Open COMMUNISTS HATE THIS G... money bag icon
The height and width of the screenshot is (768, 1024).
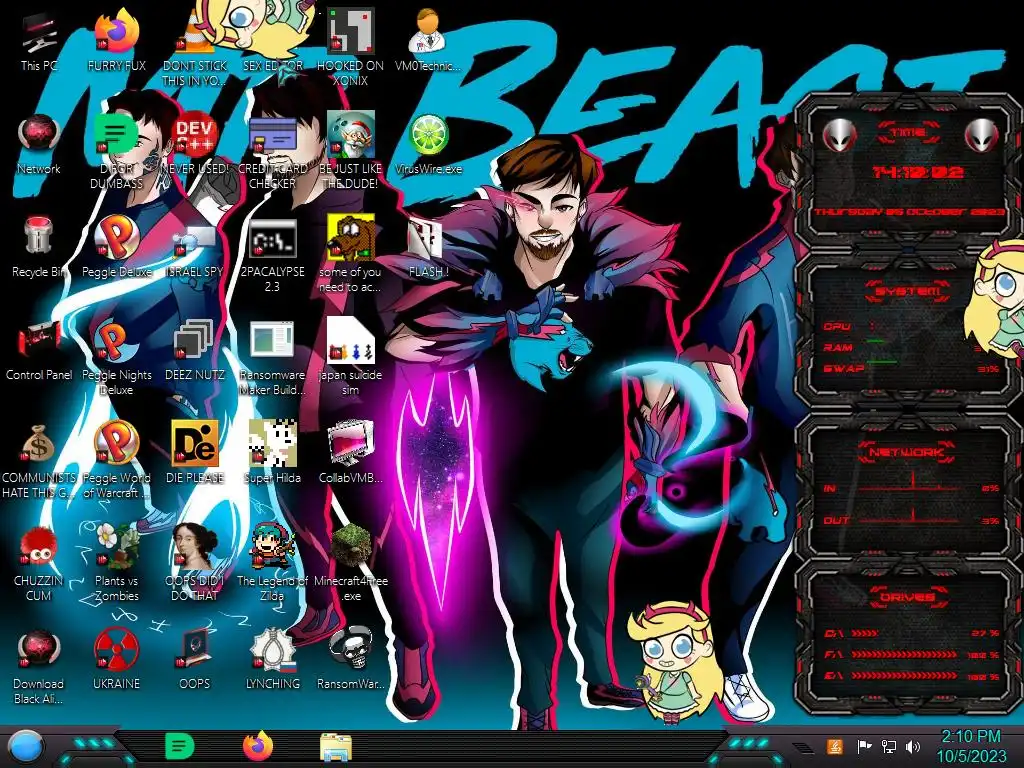pos(39,462)
